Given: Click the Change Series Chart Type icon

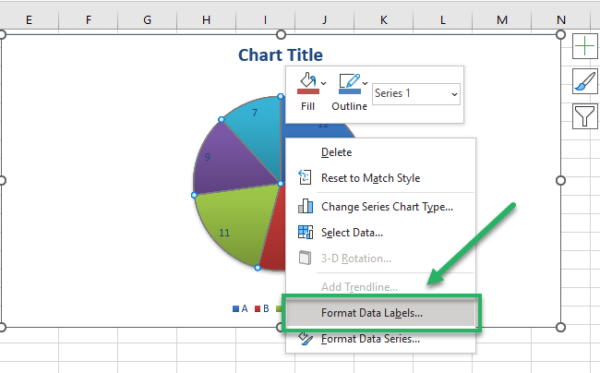Looking at the screenshot, I should coord(305,206).
